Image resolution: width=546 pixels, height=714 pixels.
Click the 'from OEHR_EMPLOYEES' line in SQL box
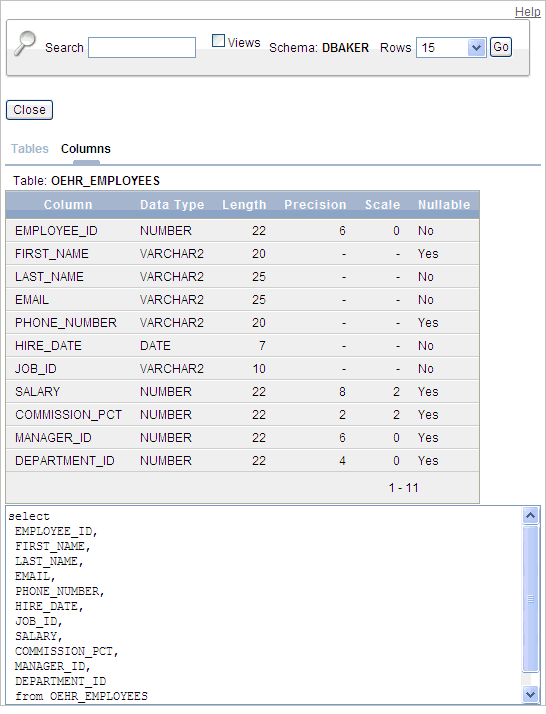pos(82,696)
